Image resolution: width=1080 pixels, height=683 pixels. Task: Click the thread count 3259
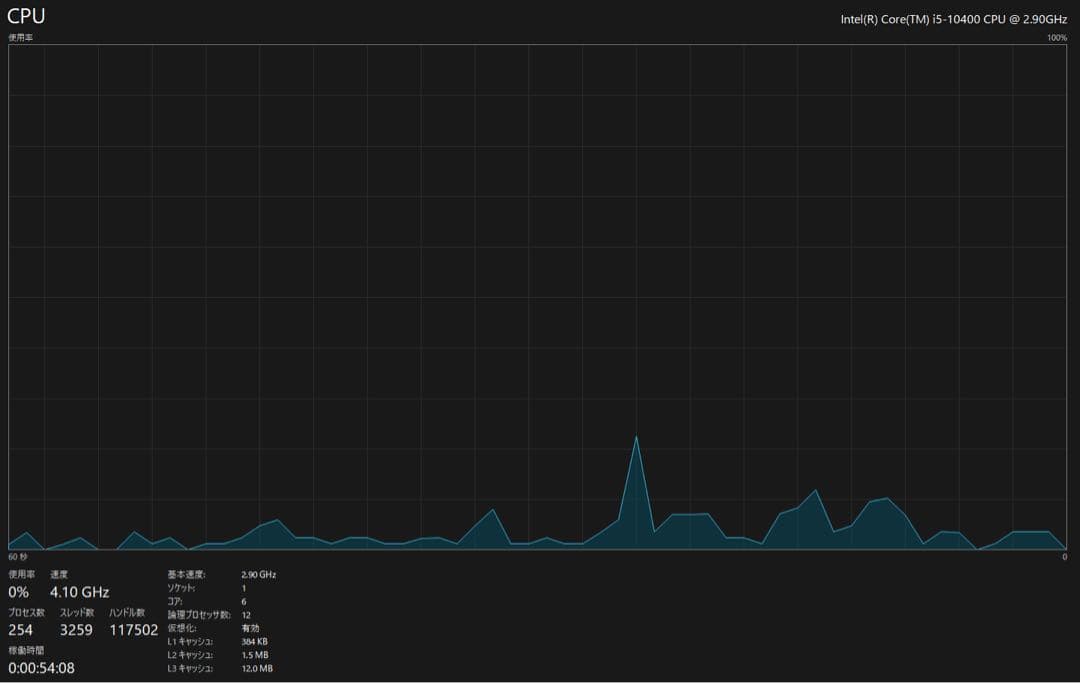pyautogui.click(x=77, y=630)
